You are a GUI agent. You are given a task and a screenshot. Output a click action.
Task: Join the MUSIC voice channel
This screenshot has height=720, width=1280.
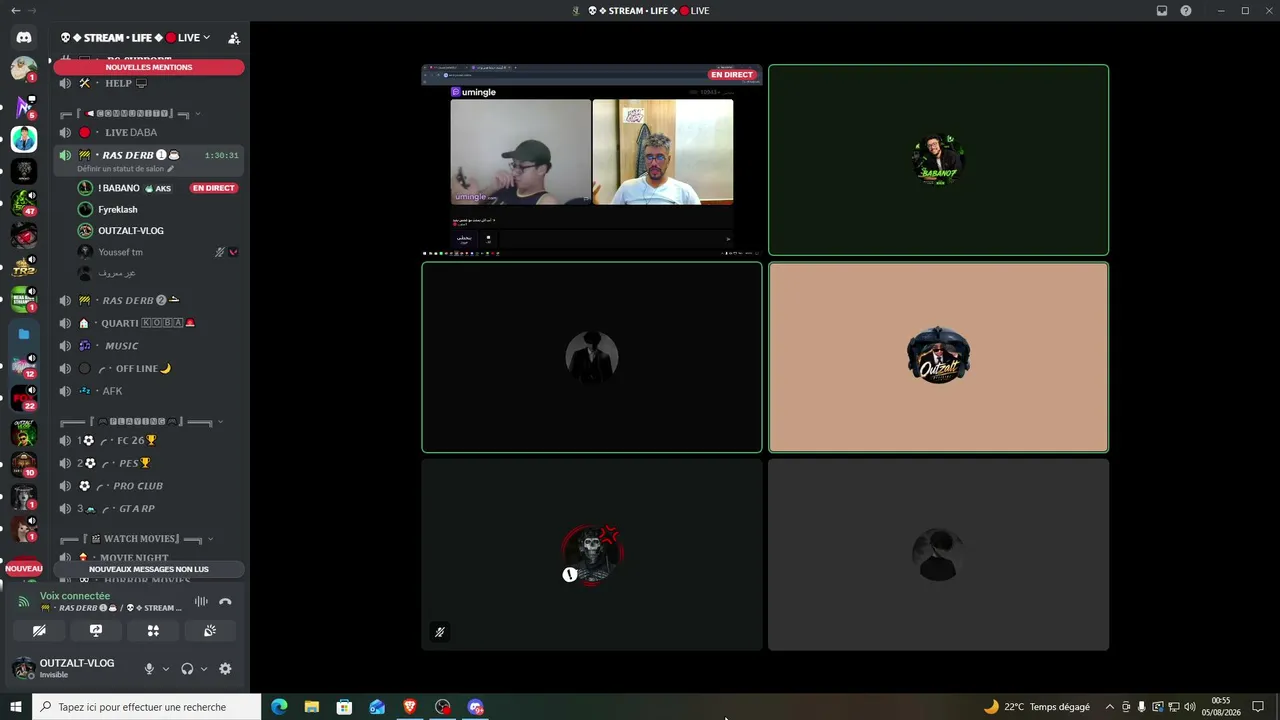tap(149, 346)
